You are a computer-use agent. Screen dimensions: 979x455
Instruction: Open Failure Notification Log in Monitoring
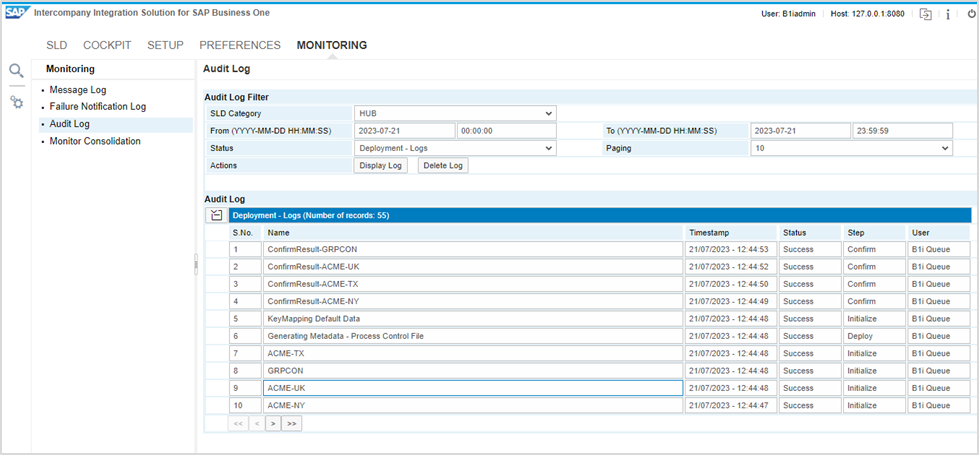point(98,107)
